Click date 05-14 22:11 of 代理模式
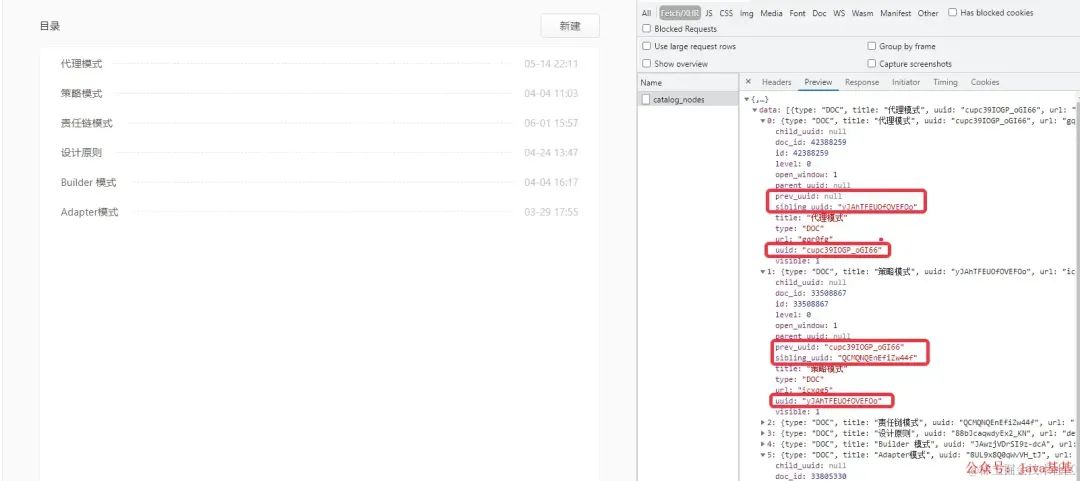The height and width of the screenshot is (481, 1080). (551, 64)
